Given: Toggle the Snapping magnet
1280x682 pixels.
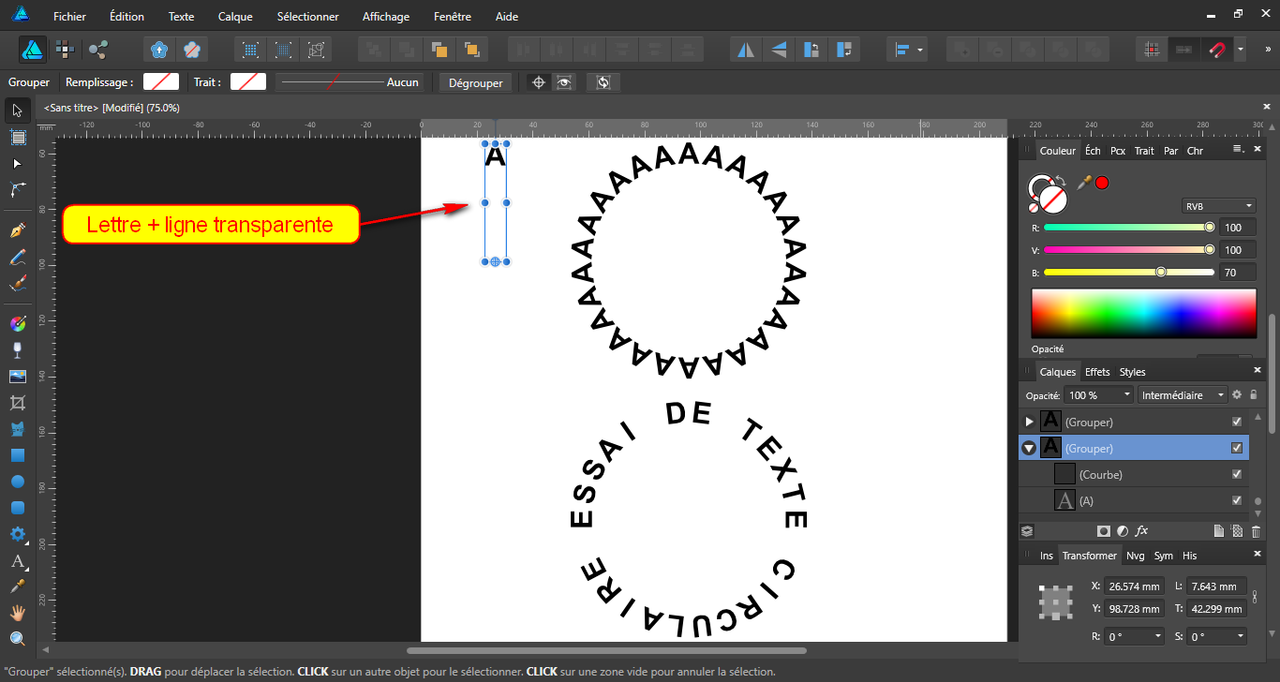Looking at the screenshot, I should (x=1216, y=49).
